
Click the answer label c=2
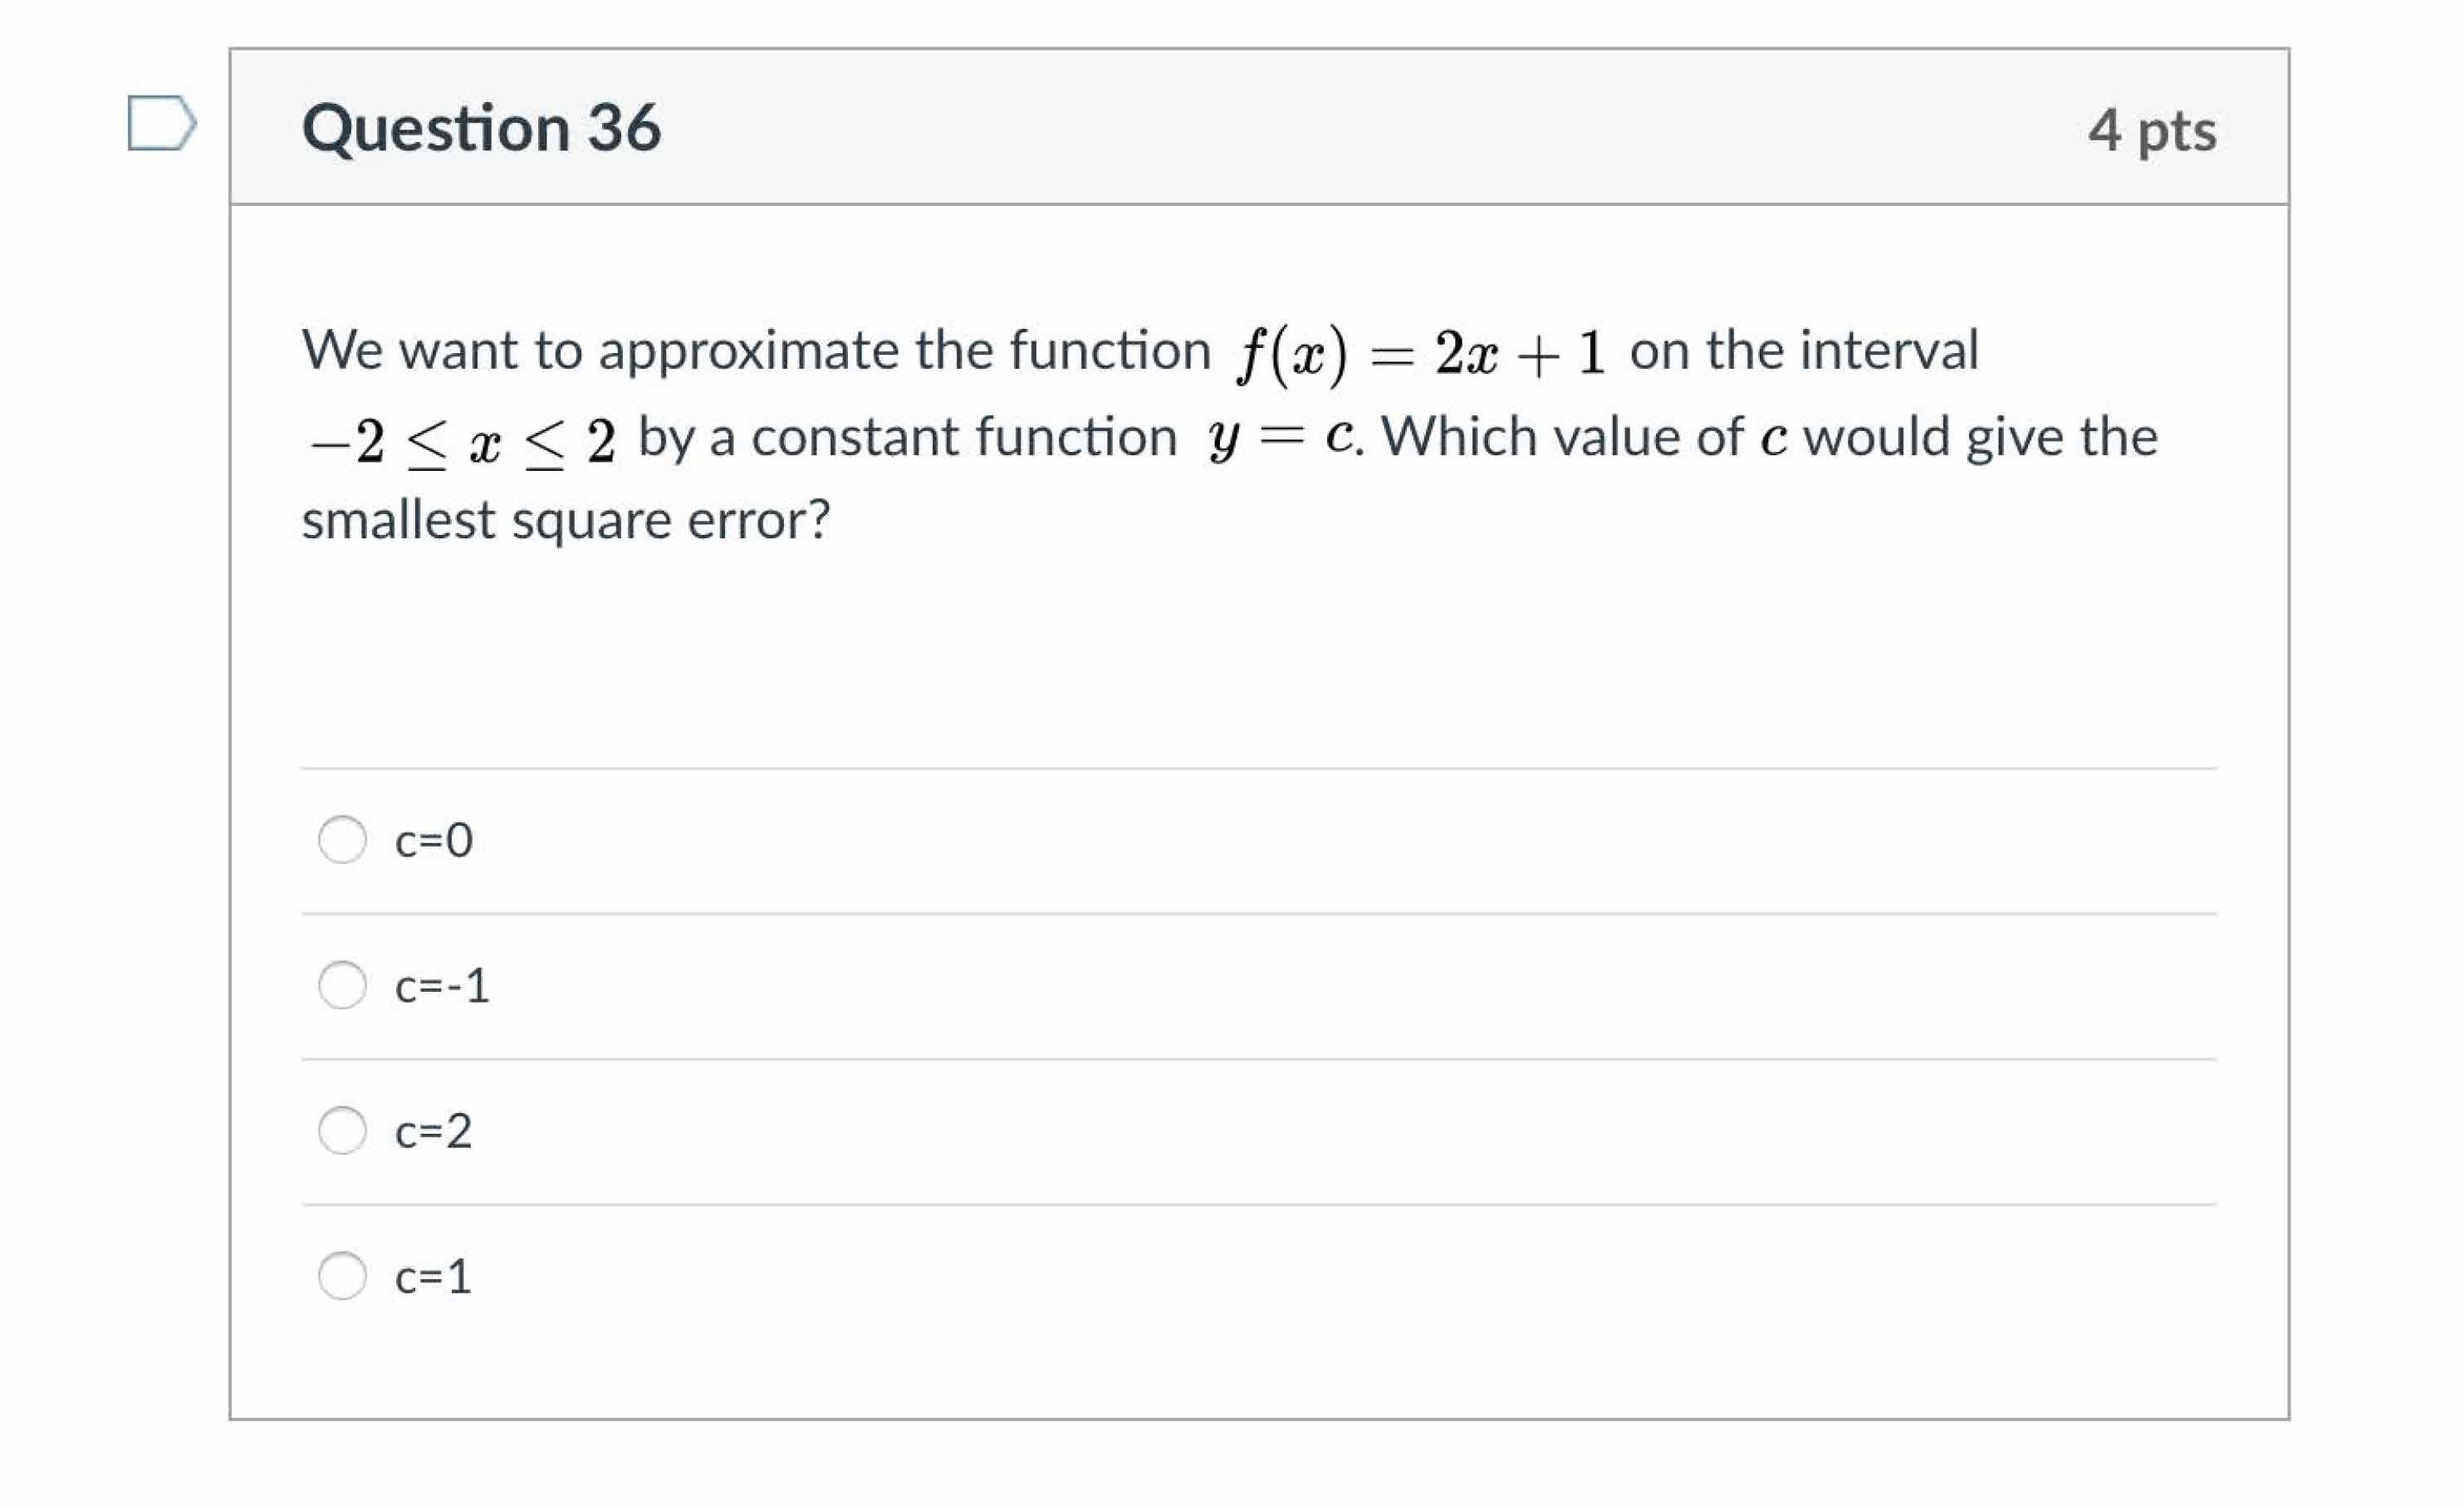435,1131
